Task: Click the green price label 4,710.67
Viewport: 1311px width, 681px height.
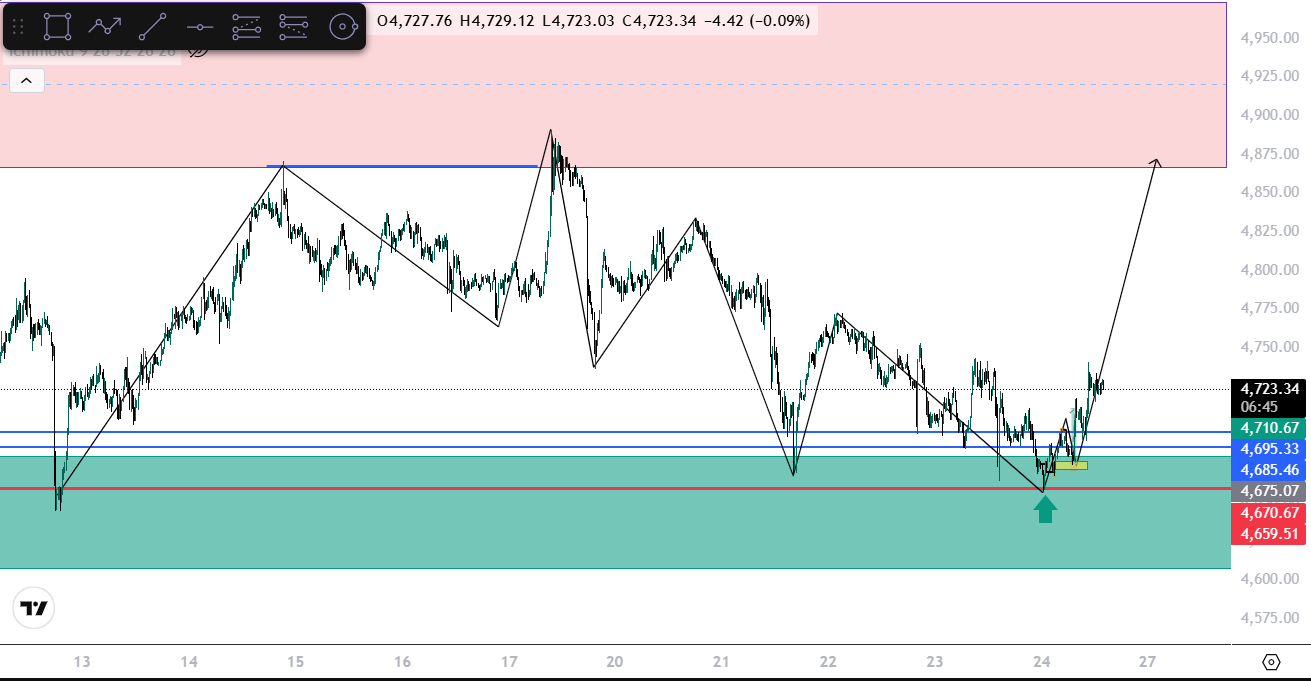Action: pyautogui.click(x=1269, y=428)
